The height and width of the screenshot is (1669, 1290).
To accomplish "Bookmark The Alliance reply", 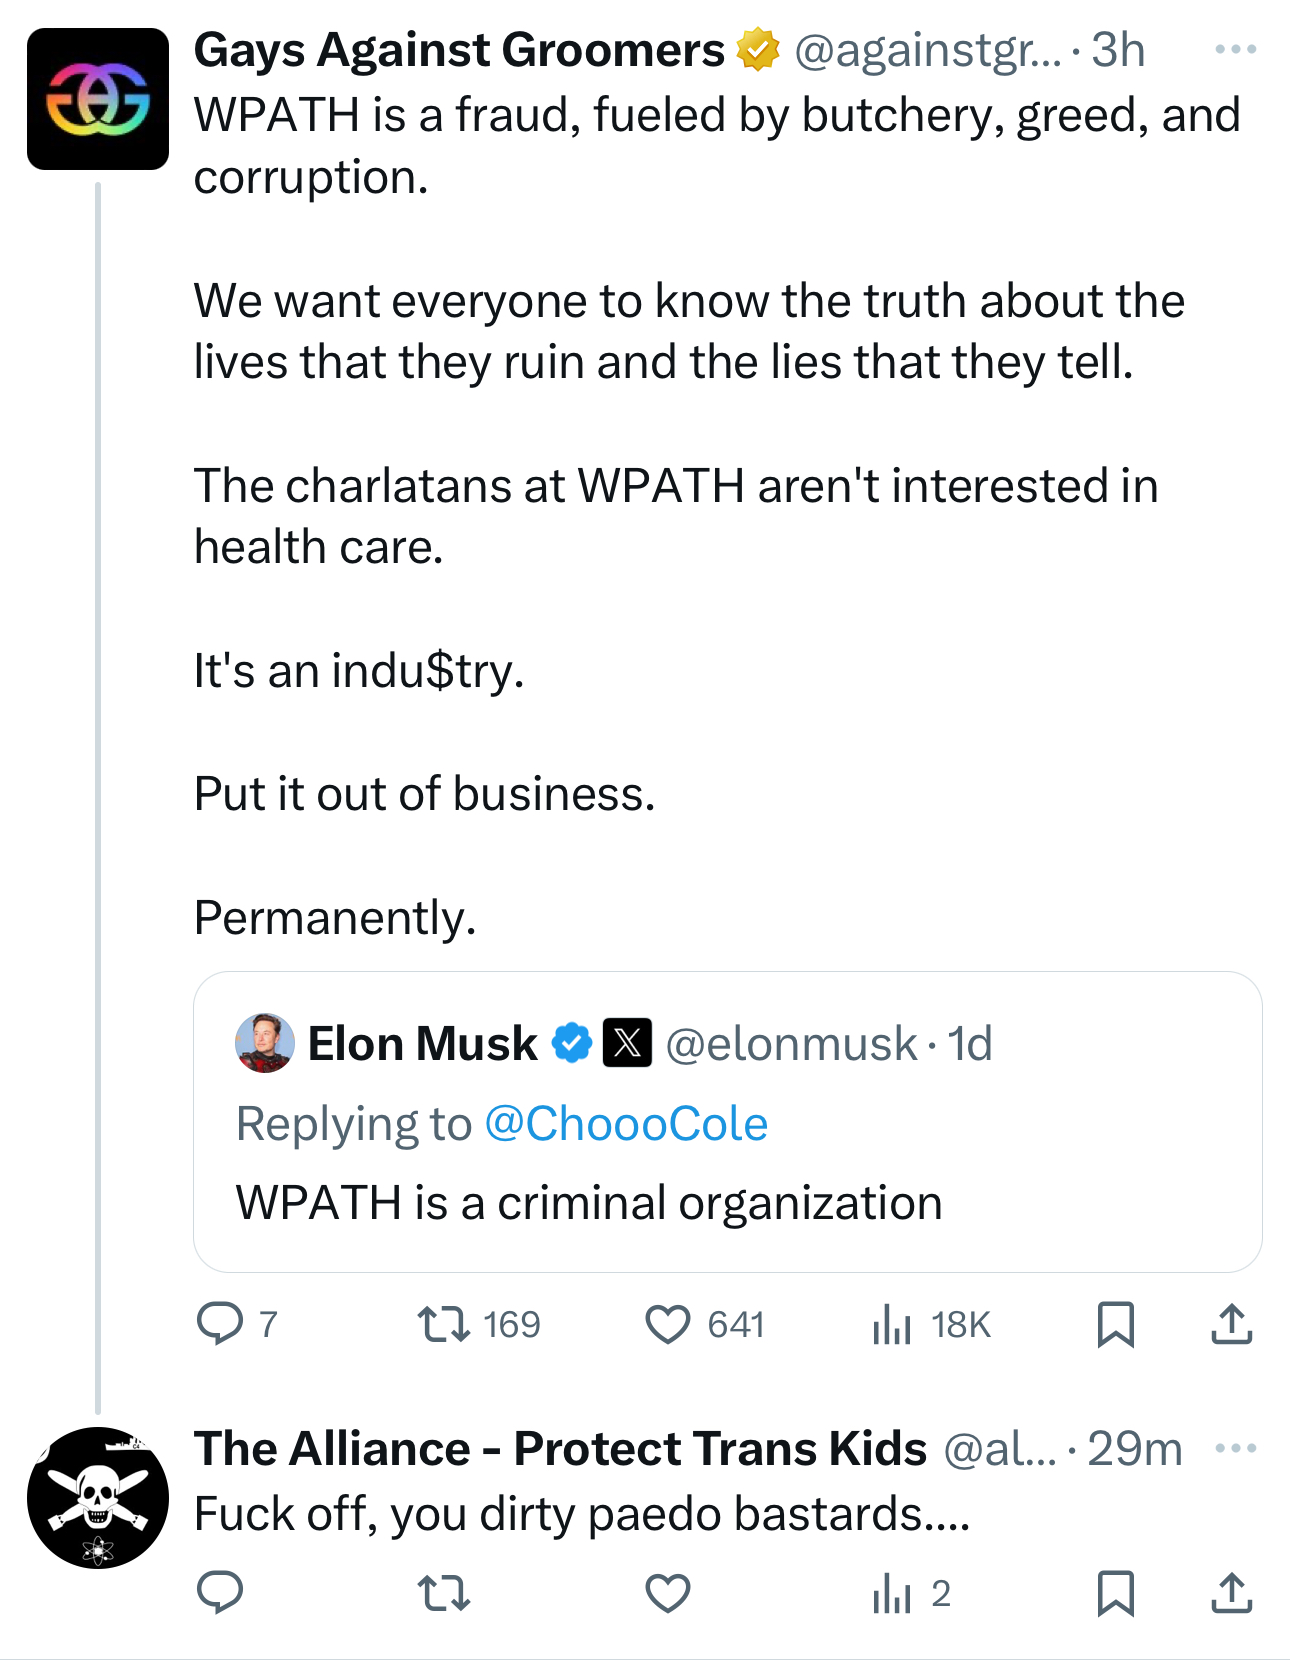I will tap(1115, 1592).
